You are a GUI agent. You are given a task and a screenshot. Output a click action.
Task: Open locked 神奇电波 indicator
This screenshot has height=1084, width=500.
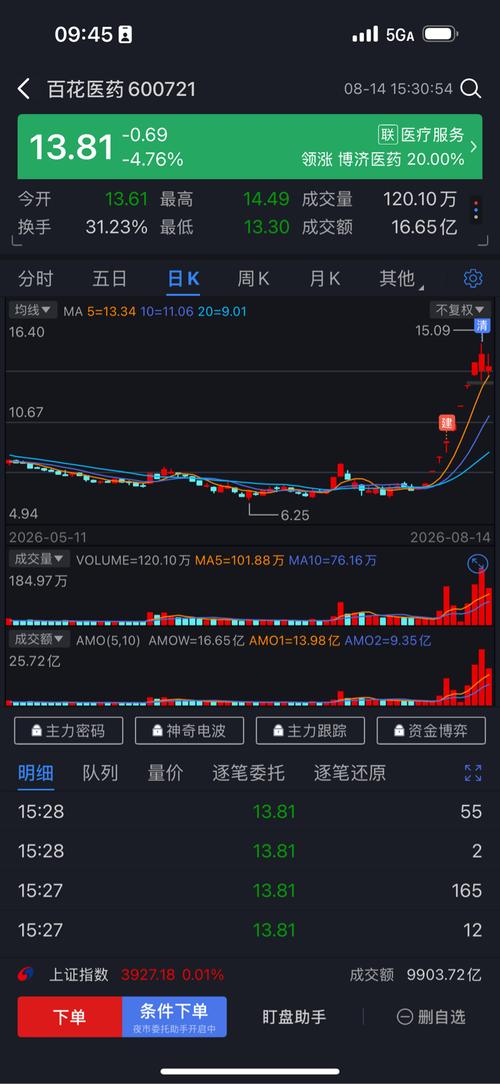pos(189,731)
